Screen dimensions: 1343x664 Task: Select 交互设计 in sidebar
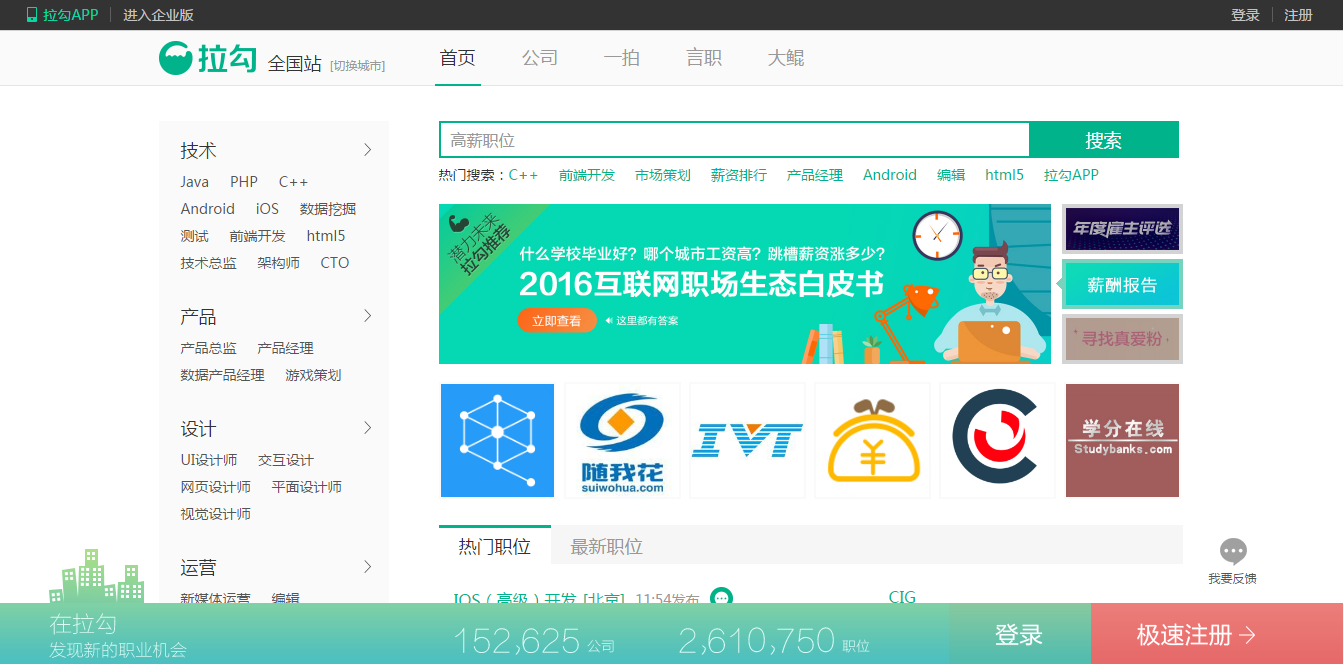(x=286, y=460)
